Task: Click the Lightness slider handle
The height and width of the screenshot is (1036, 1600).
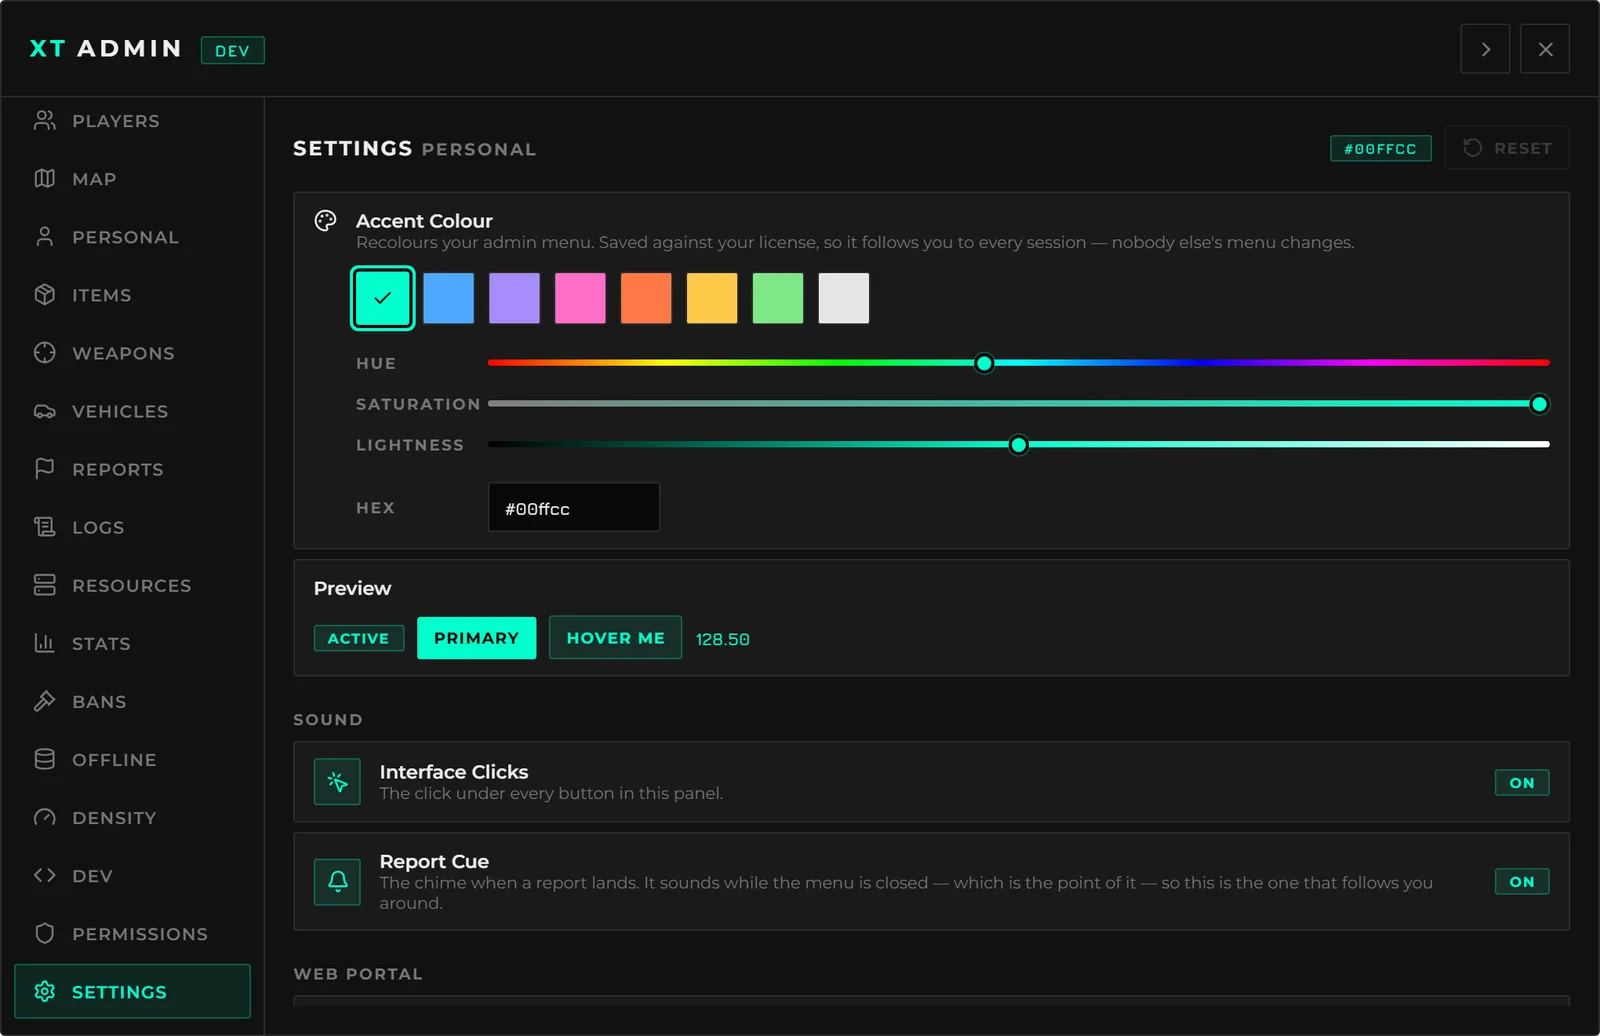Action: (x=1018, y=445)
